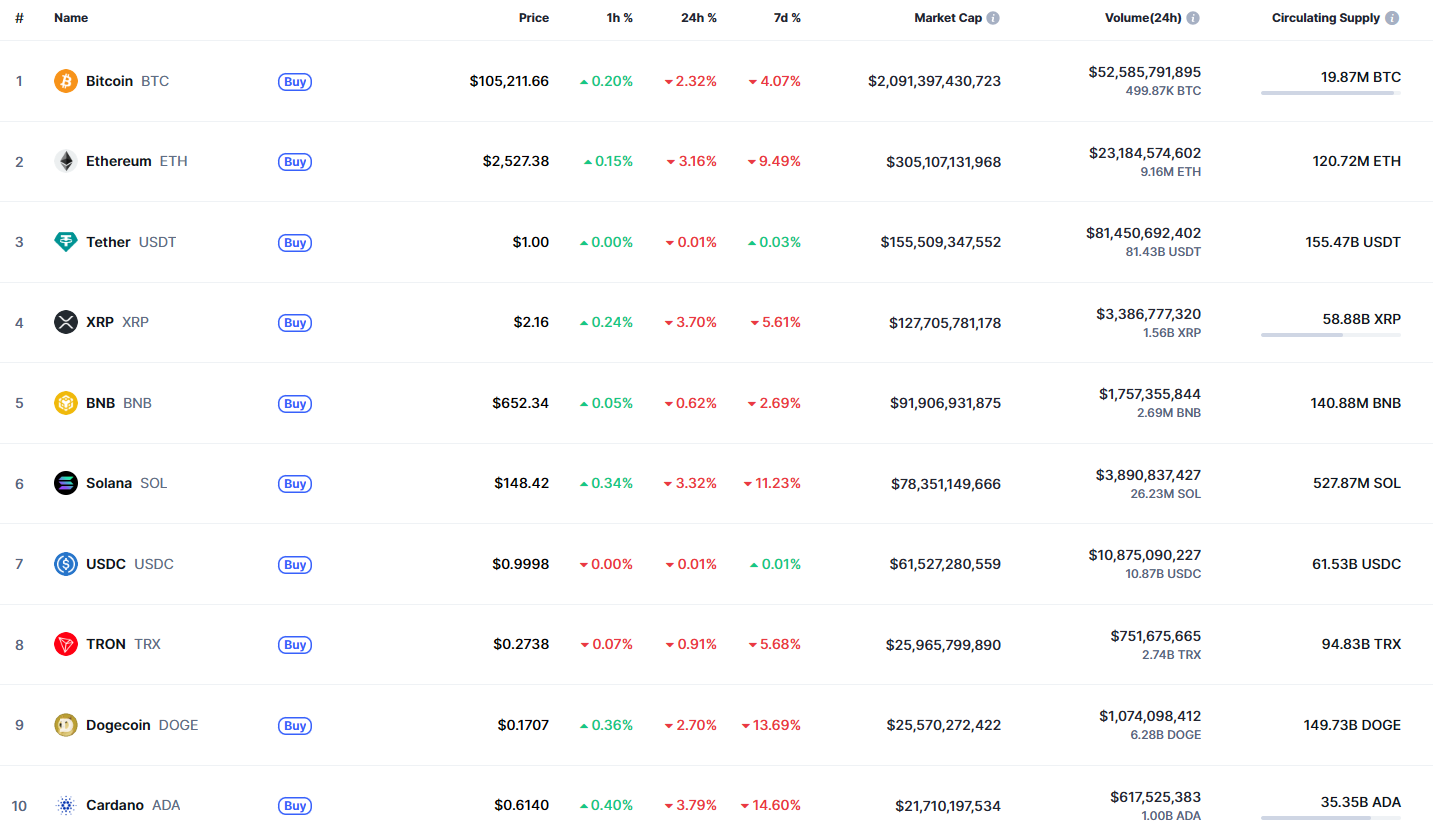
Task: Select Buy in the XRP row
Action: pyautogui.click(x=295, y=323)
